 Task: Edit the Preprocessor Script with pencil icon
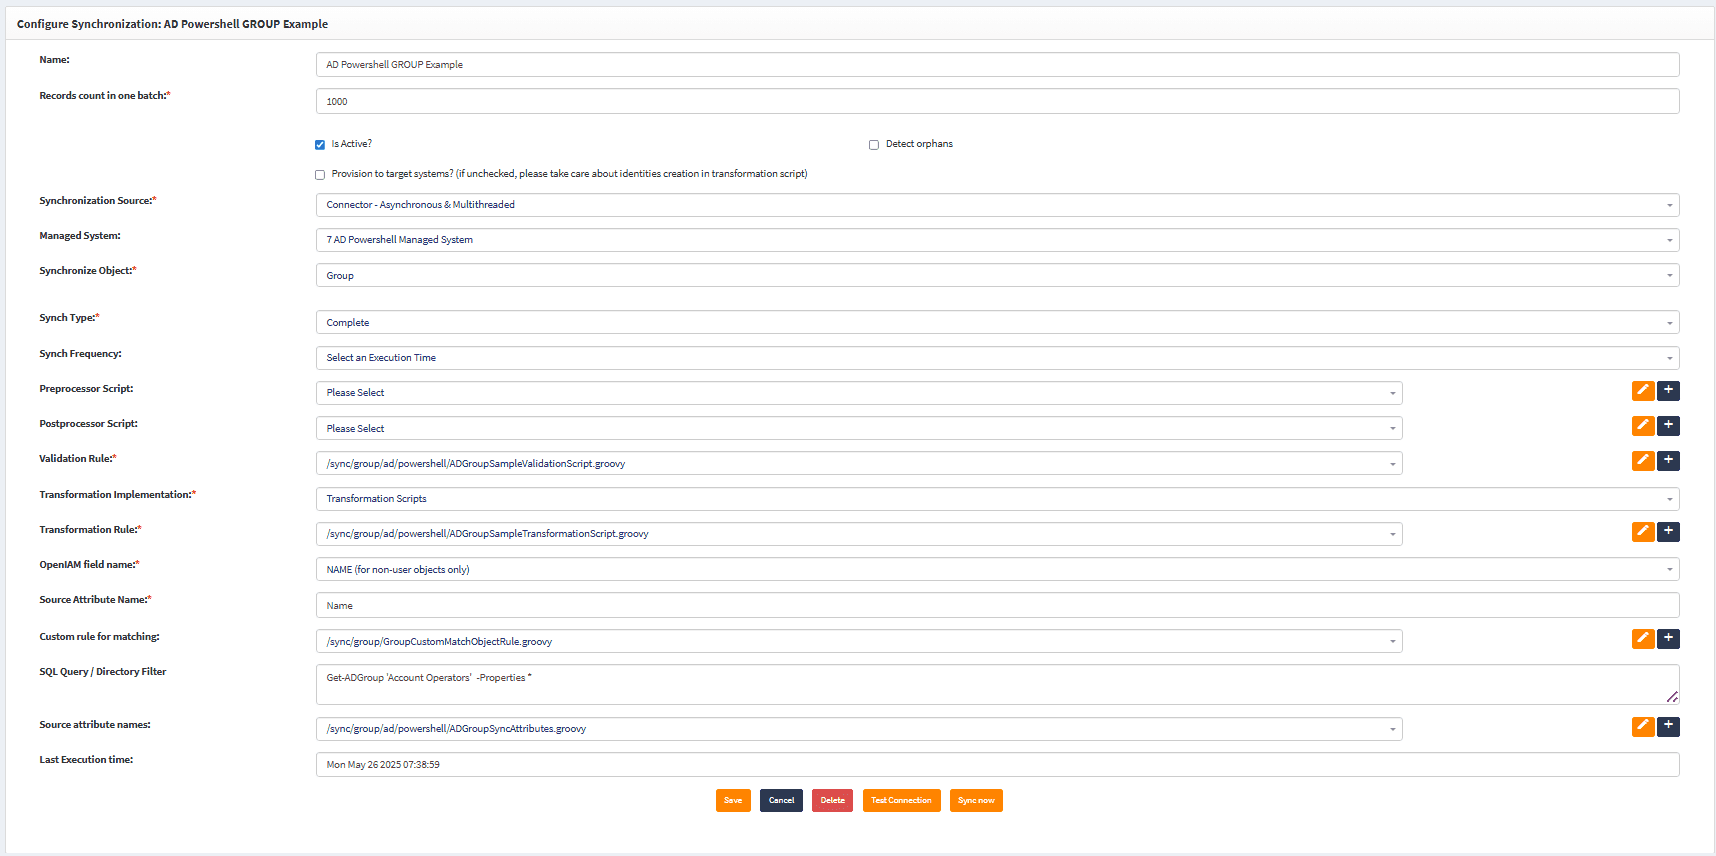1642,391
